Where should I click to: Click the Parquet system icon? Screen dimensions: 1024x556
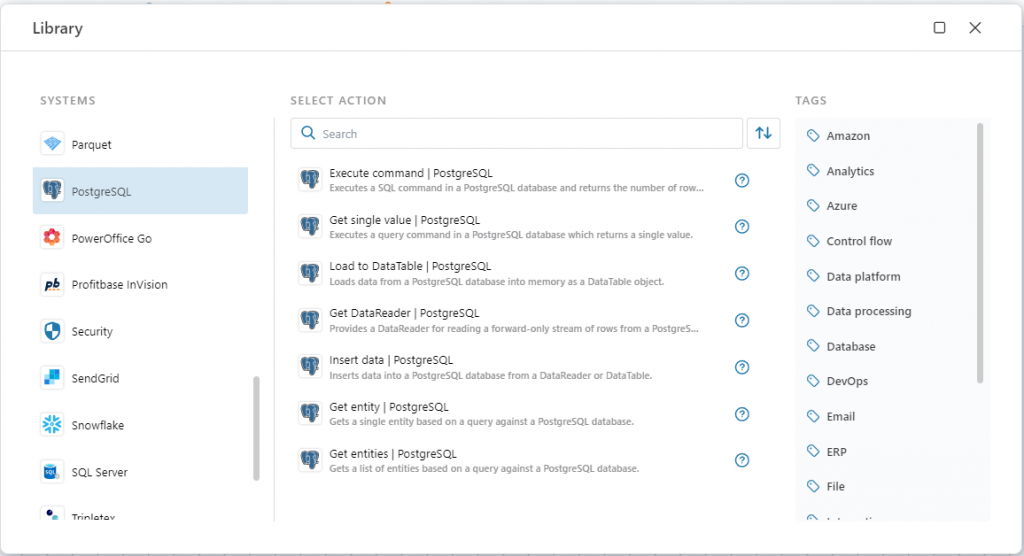52,144
